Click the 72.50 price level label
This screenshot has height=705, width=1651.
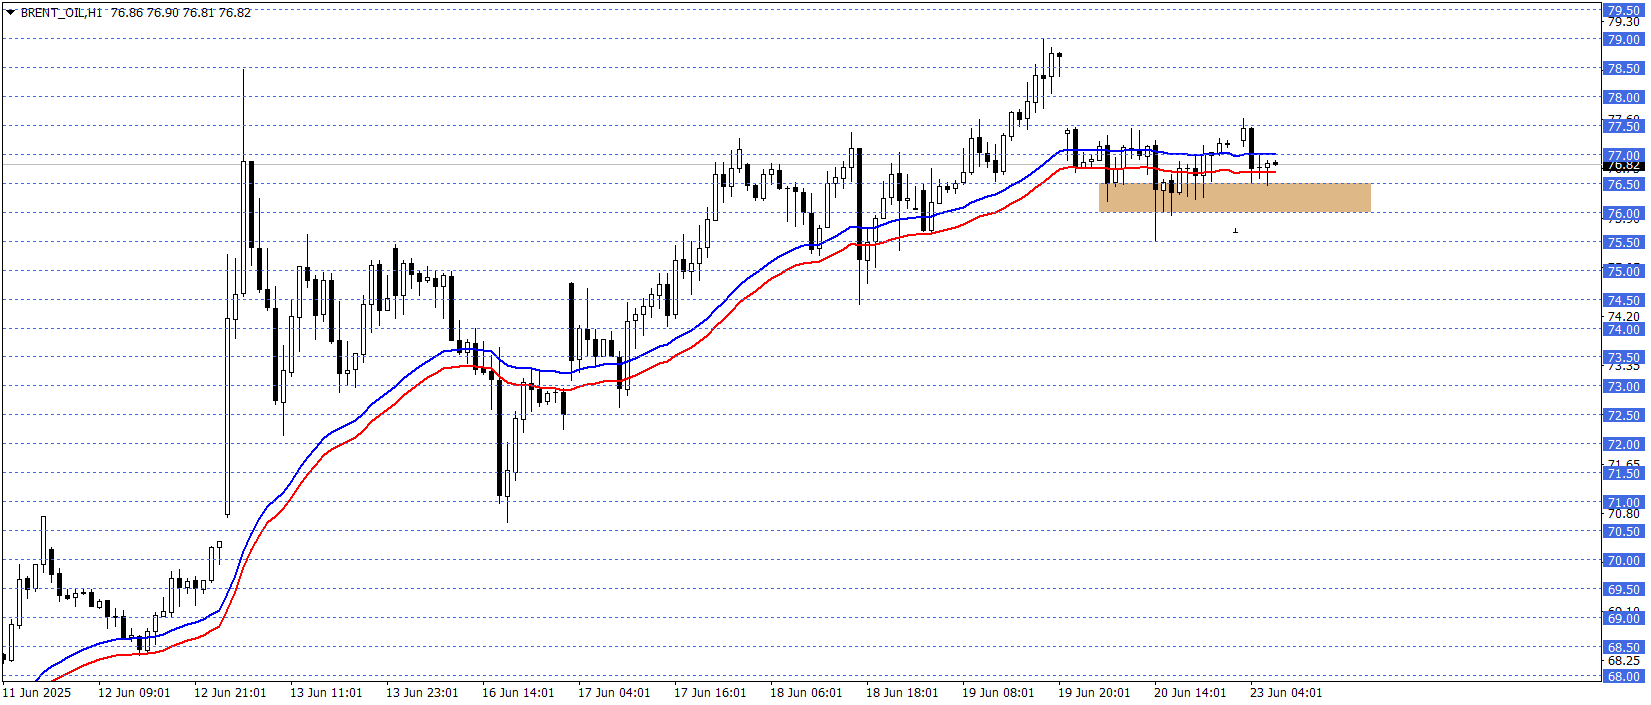[x=1624, y=415]
